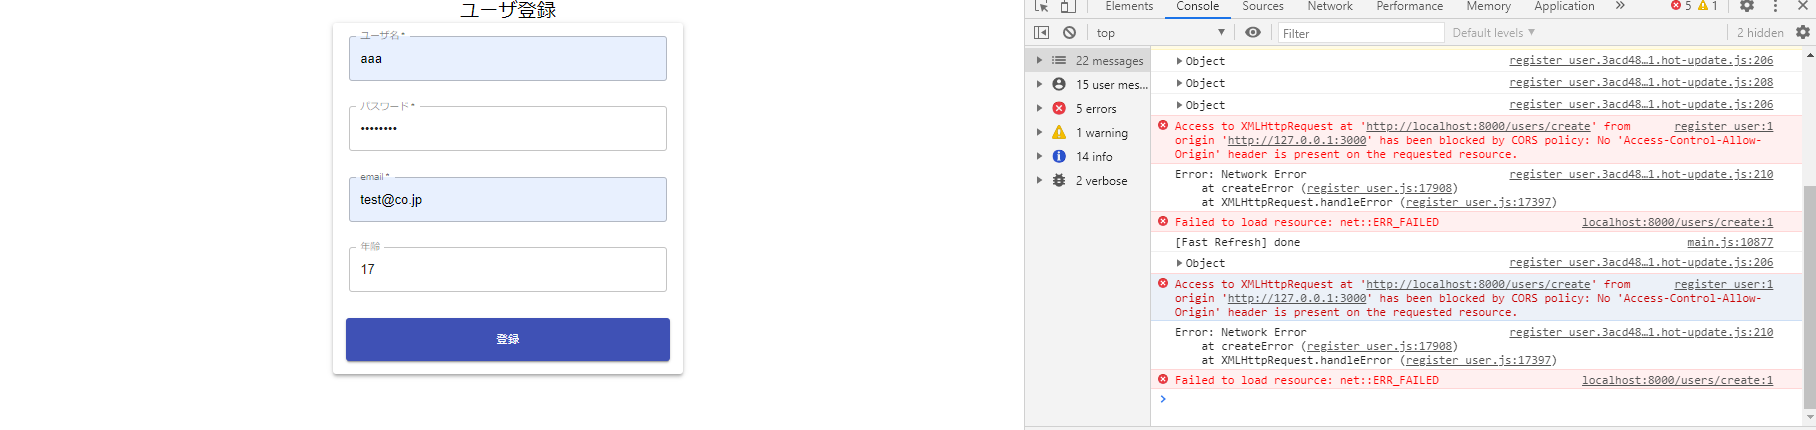Image resolution: width=1816 pixels, height=430 pixels.
Task: Select the inspect element cursor icon
Action: coord(1041,6)
